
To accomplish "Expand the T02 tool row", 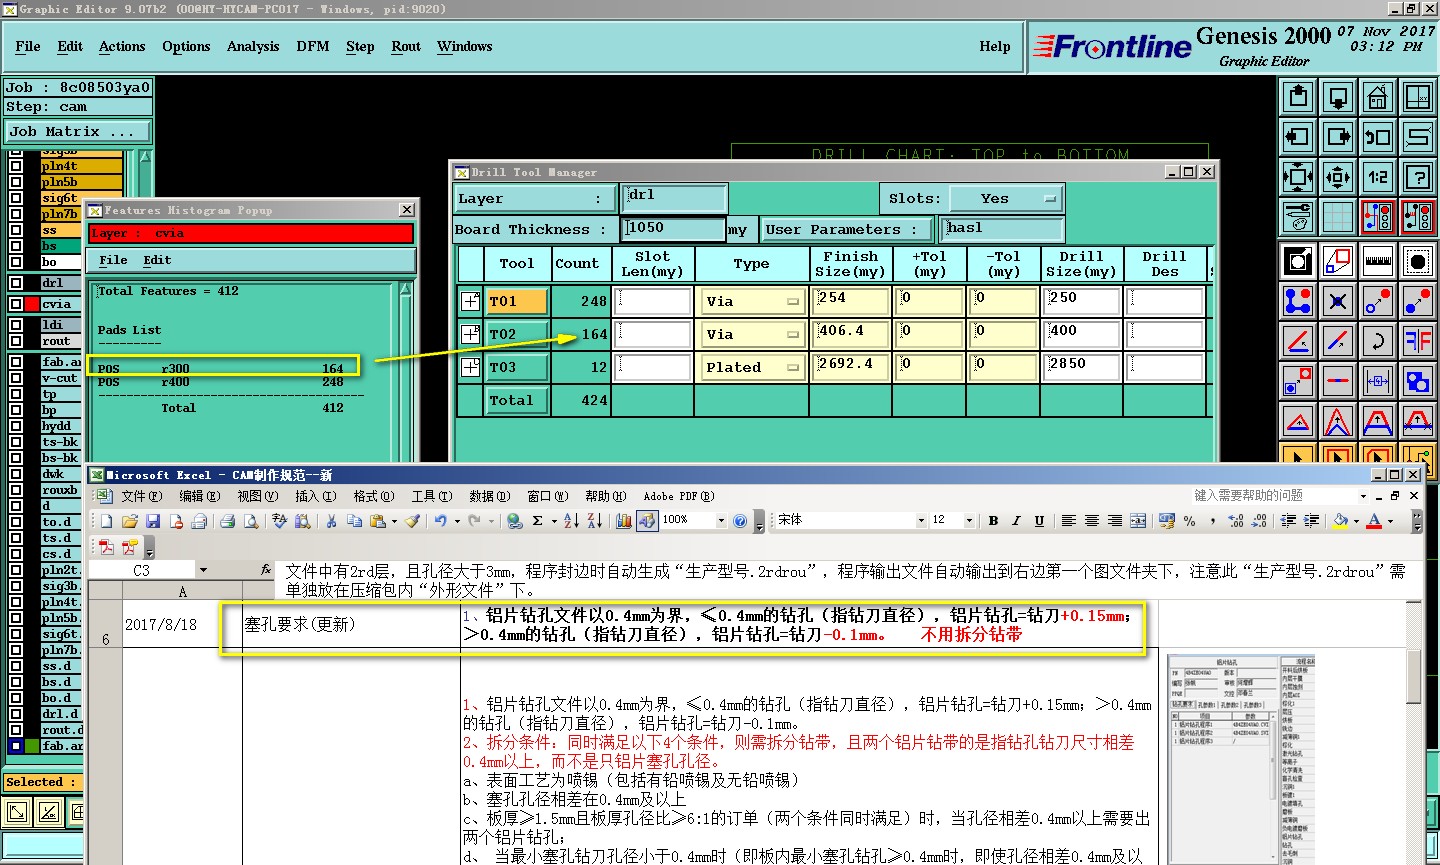I will (x=471, y=334).
